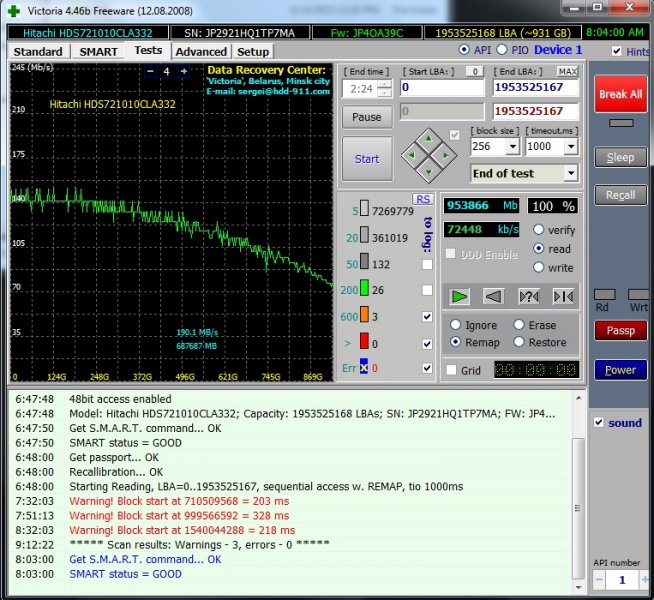This screenshot has height=600, width=654.
Task: Select the verify radio option
Action: click(x=539, y=230)
